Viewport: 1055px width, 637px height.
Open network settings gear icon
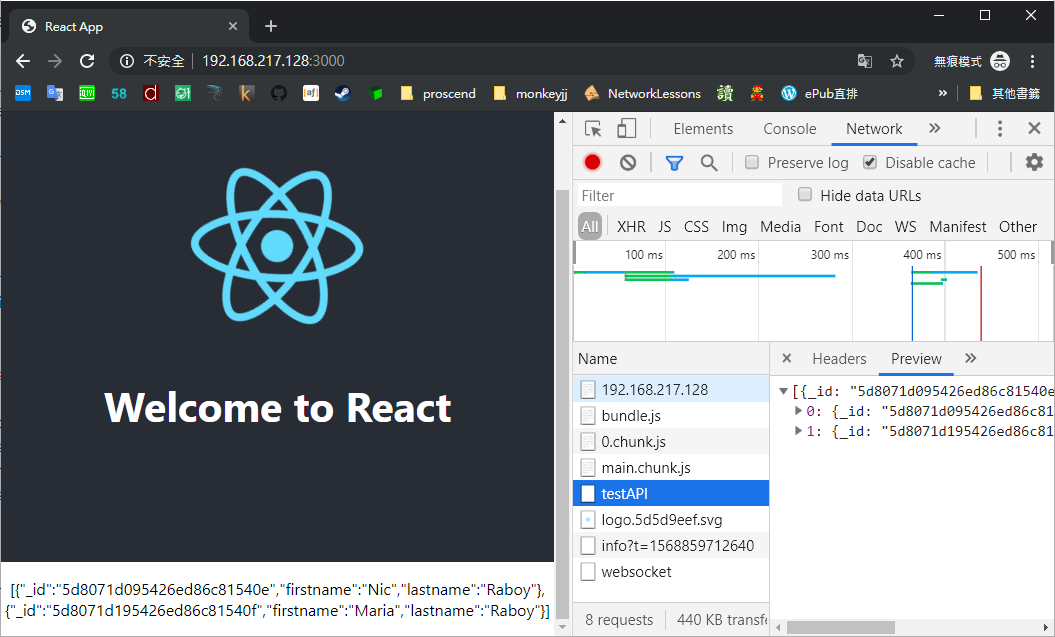[x=1034, y=162]
